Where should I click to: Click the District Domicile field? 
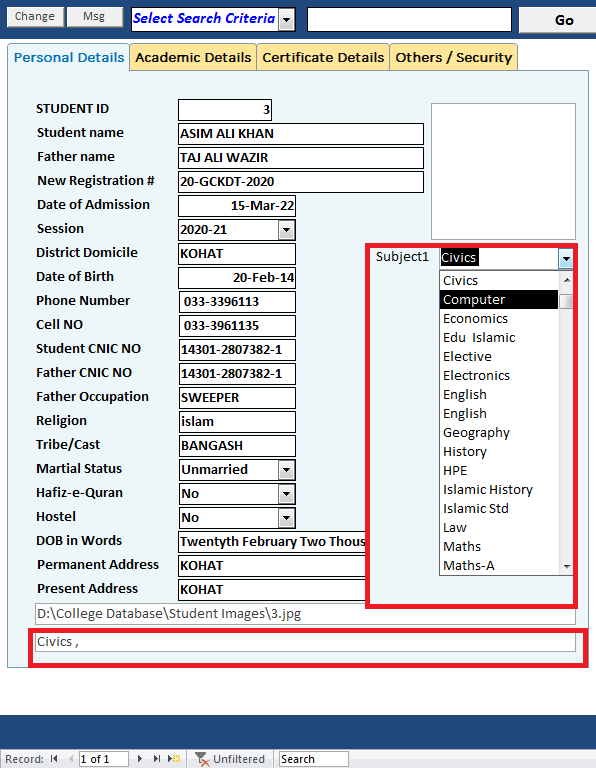coord(237,254)
